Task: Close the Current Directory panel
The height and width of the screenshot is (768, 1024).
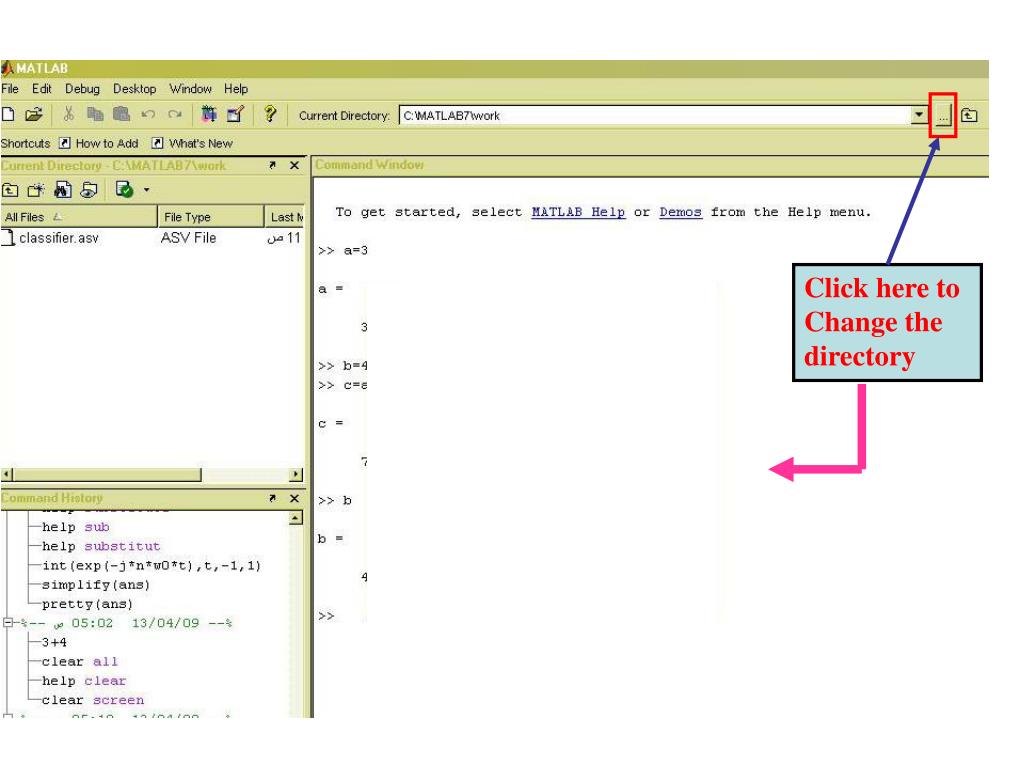Action: tap(295, 166)
